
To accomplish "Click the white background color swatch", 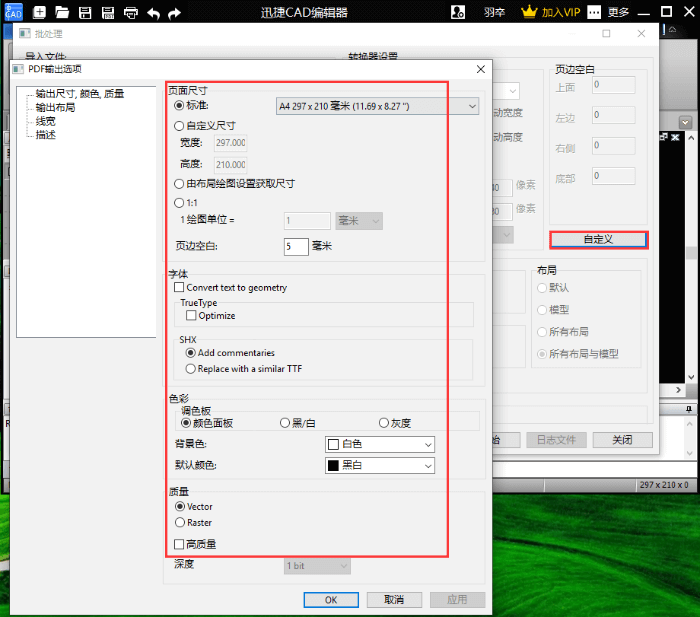I will tap(333, 444).
